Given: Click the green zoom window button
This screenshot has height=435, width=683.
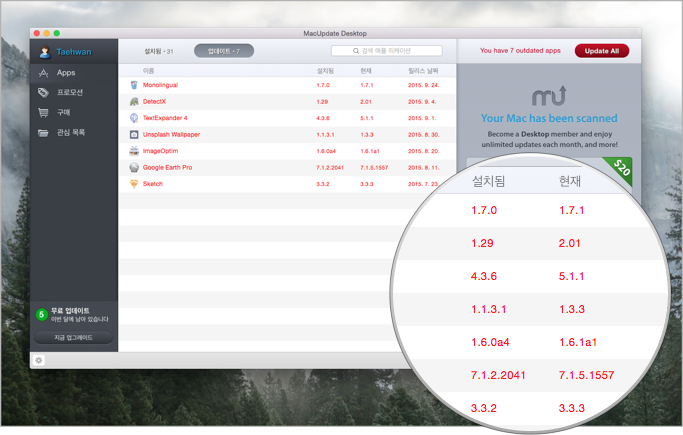Looking at the screenshot, I should tap(57, 33).
